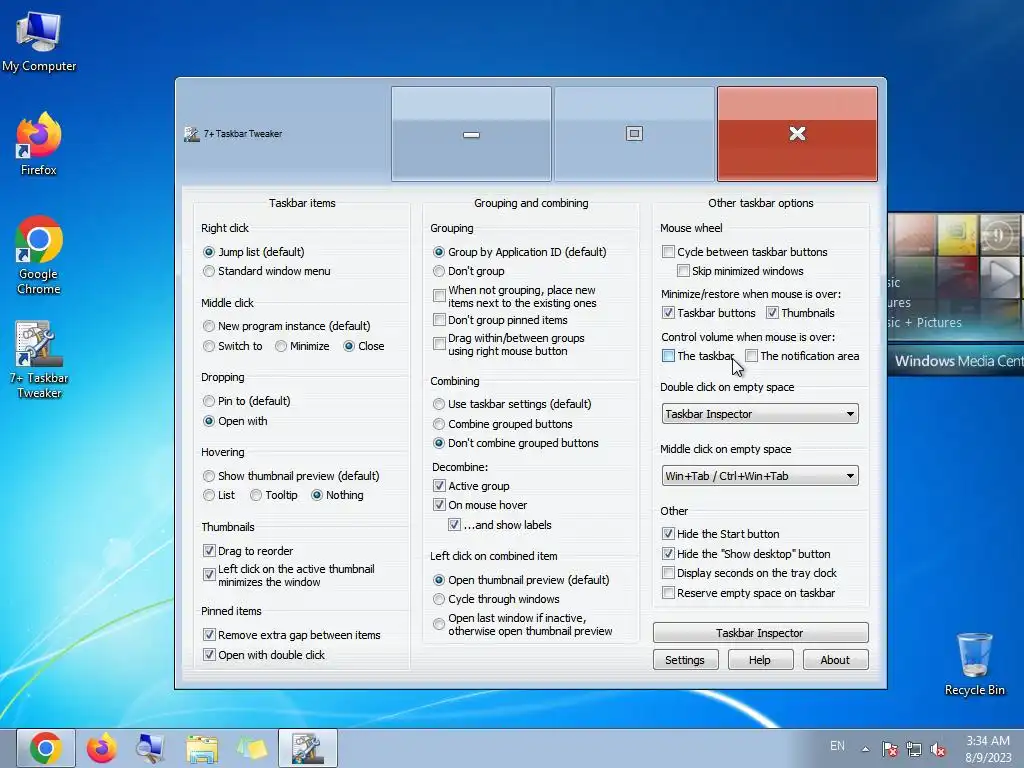Select Cycle through windows option
The width and height of the screenshot is (1024, 768).
[496, 599]
